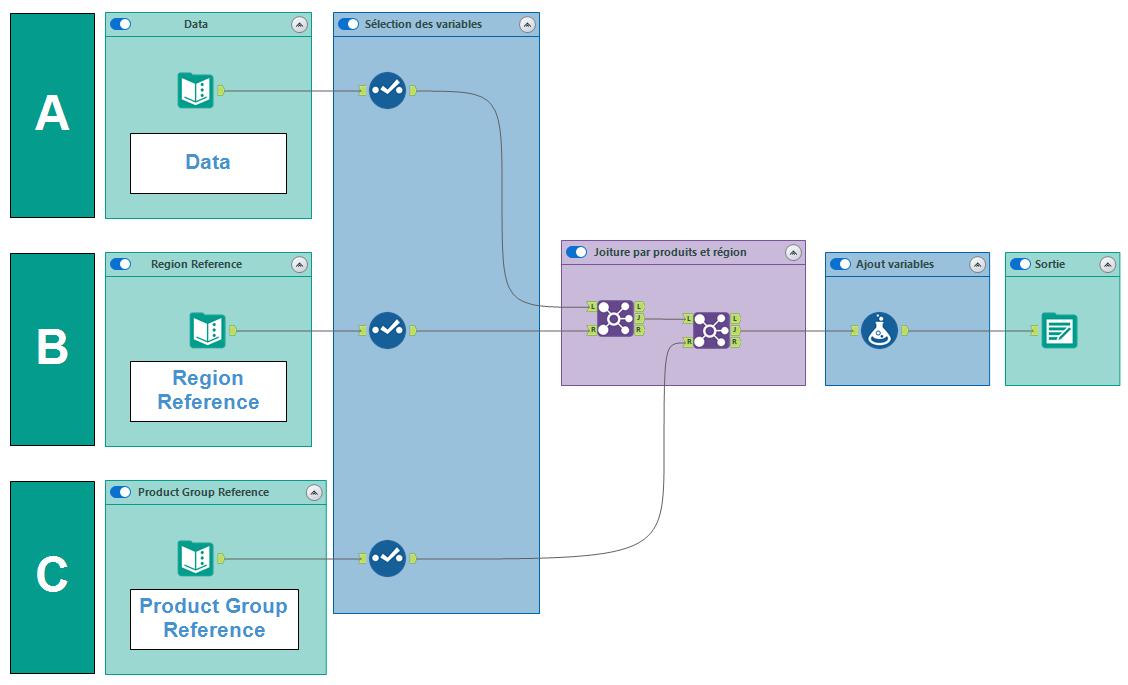Image resolution: width=1128 pixels, height=685 pixels.
Task: Collapse the Data container
Action: 299,24
